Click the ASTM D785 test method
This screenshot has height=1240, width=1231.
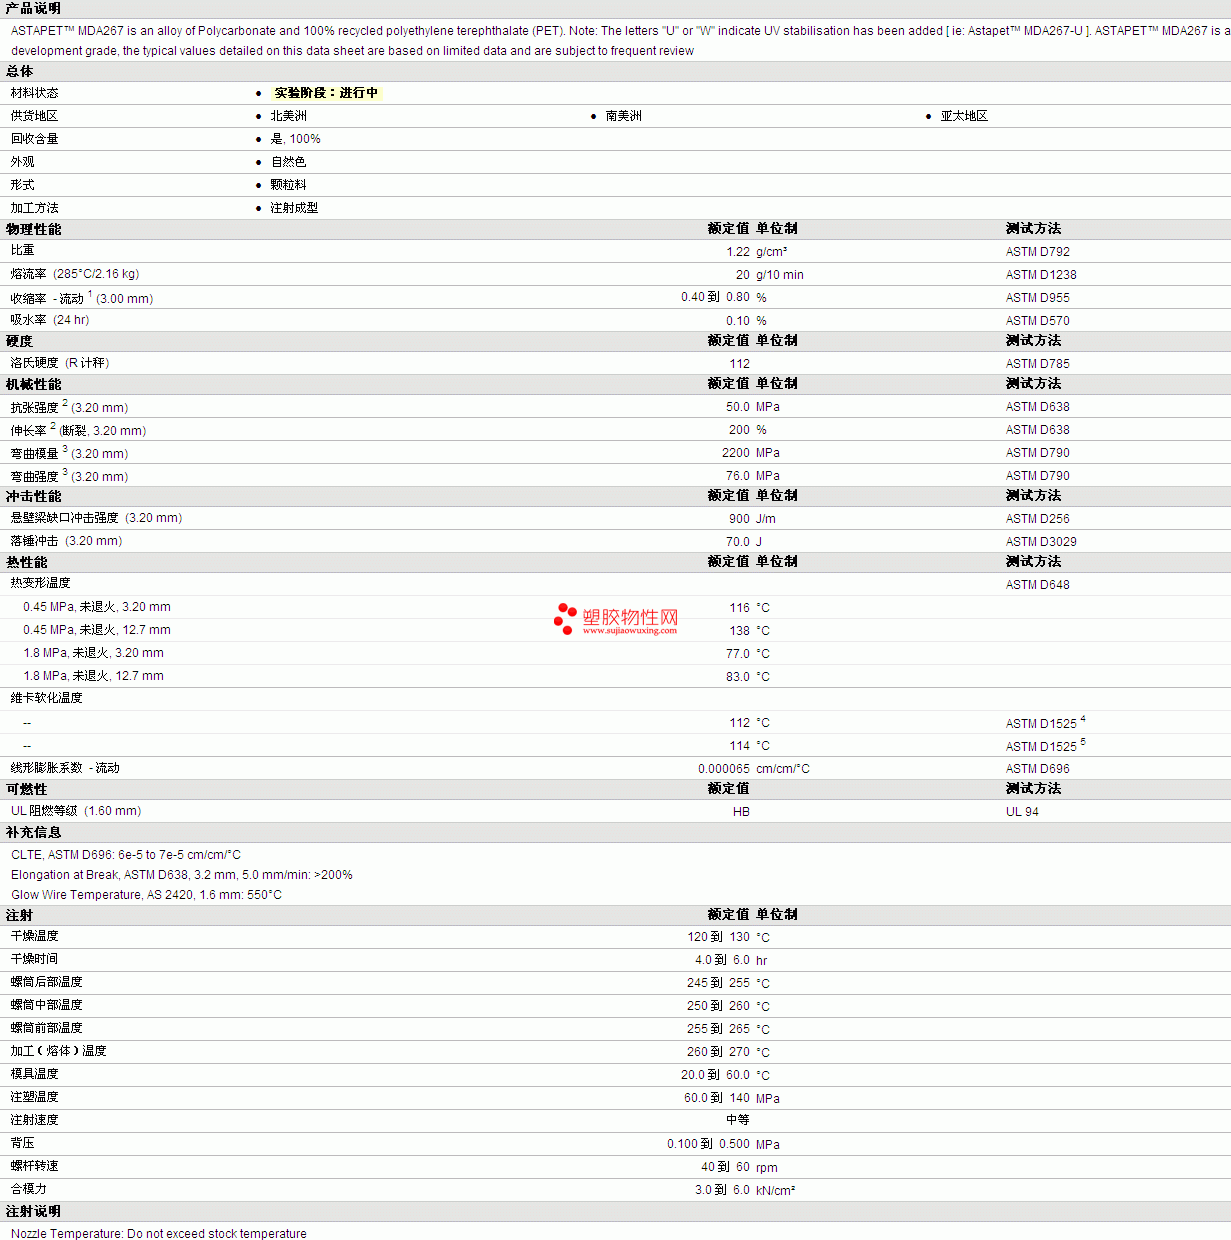(1037, 364)
